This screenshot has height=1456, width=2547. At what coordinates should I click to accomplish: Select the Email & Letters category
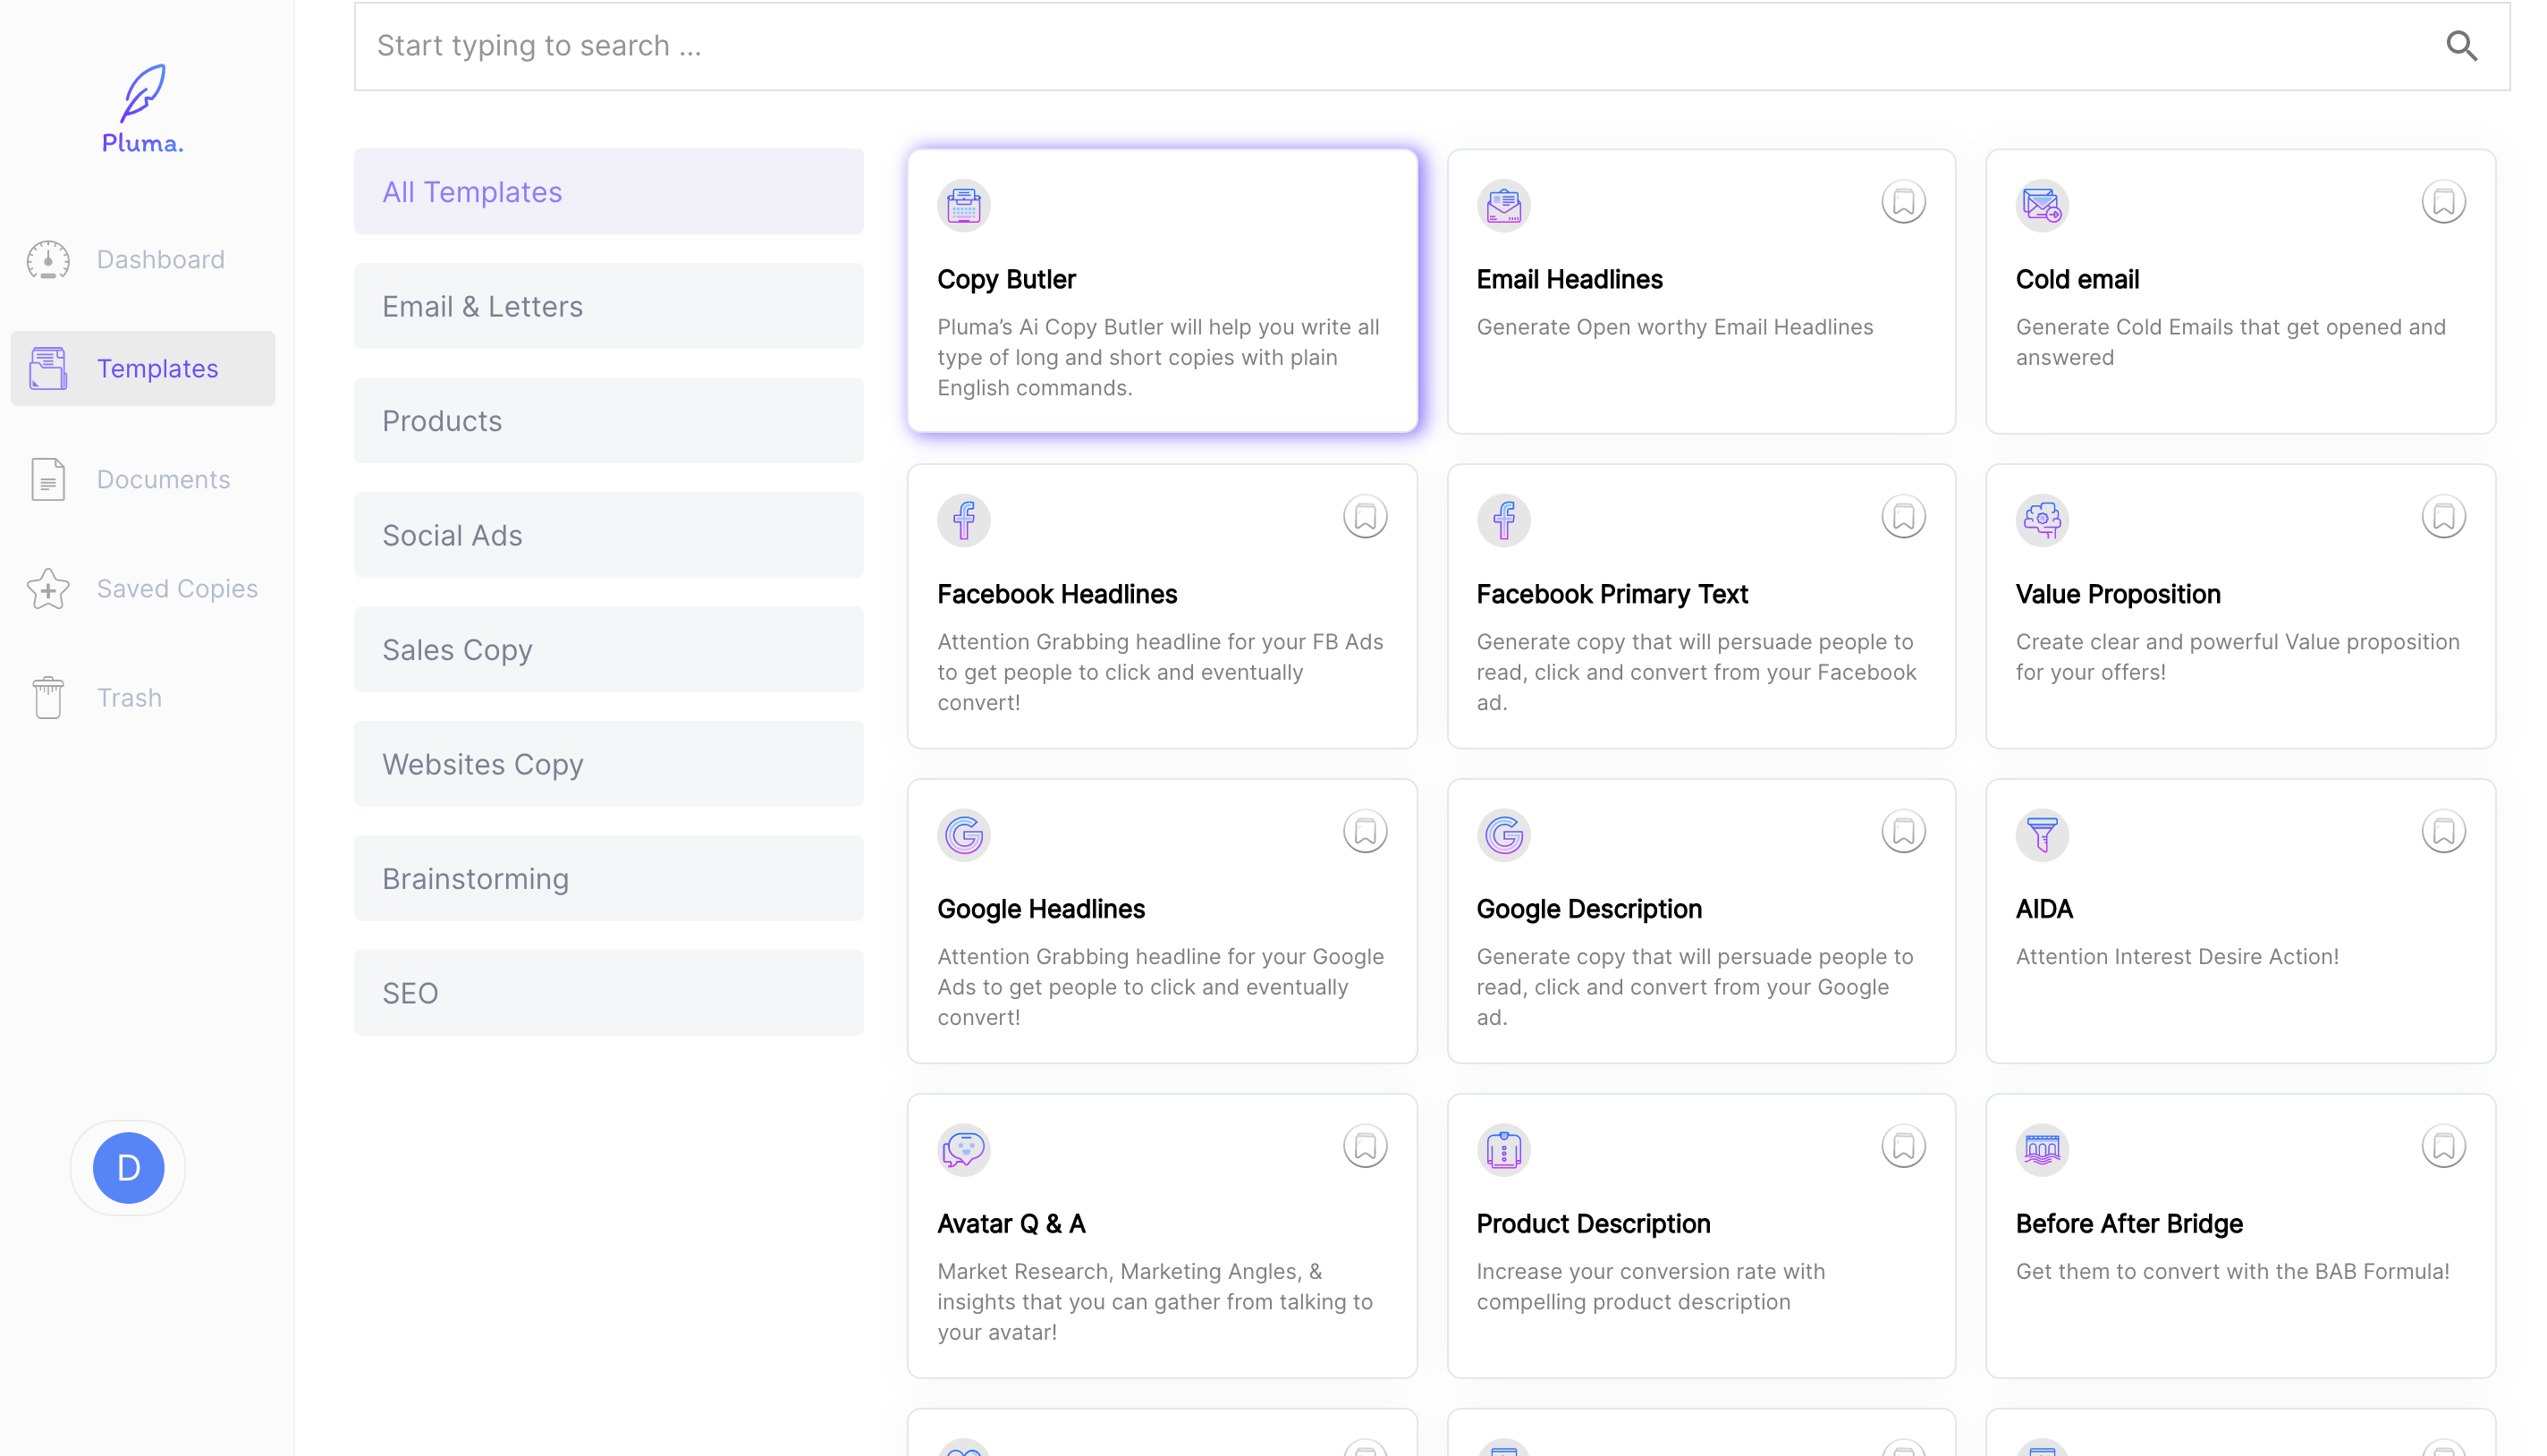tap(608, 306)
